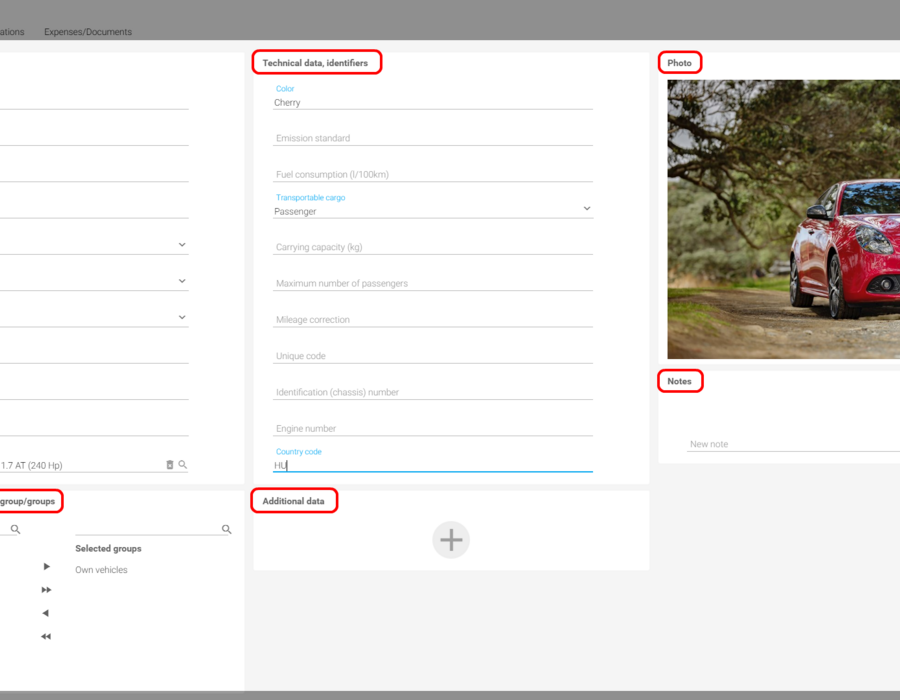Click the Fuel consumption (l/100km) field
The width and height of the screenshot is (900, 700).
click(x=433, y=174)
